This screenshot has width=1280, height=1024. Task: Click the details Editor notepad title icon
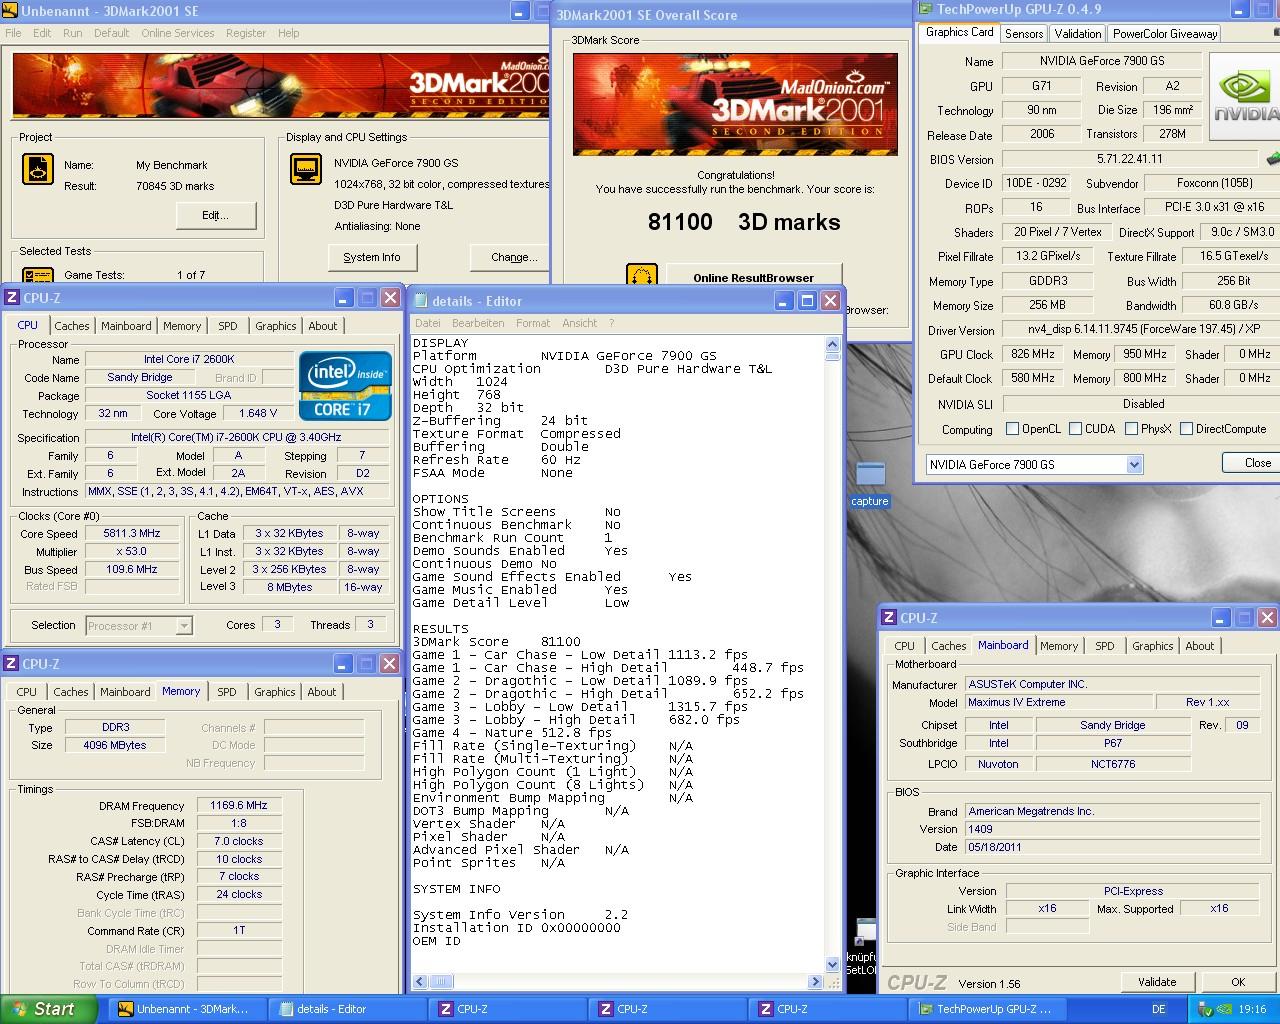click(420, 300)
